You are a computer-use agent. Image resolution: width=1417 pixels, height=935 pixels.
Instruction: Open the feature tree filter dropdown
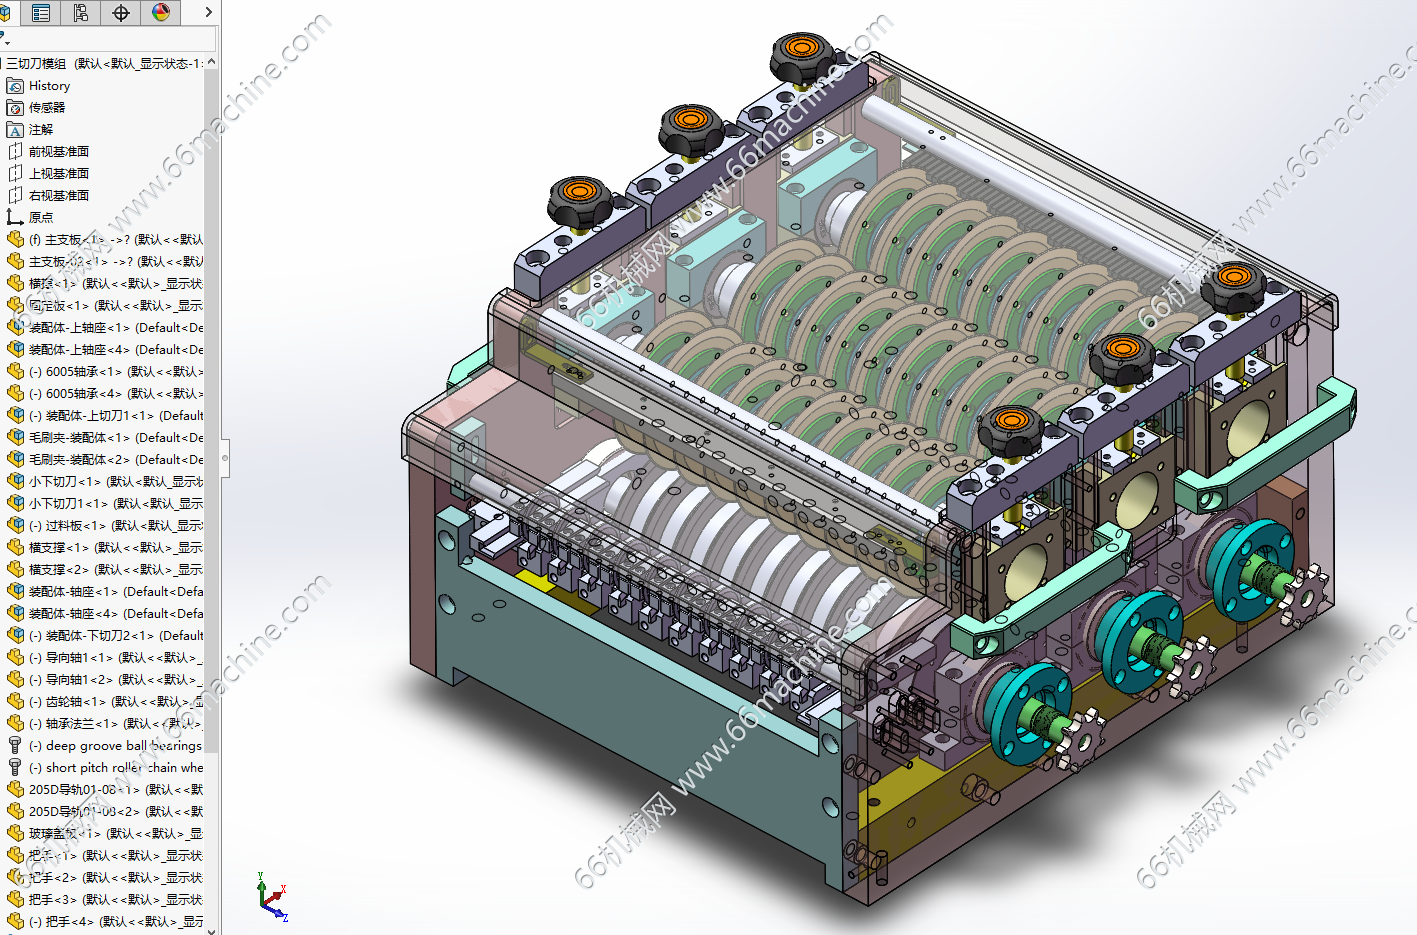coord(5,39)
